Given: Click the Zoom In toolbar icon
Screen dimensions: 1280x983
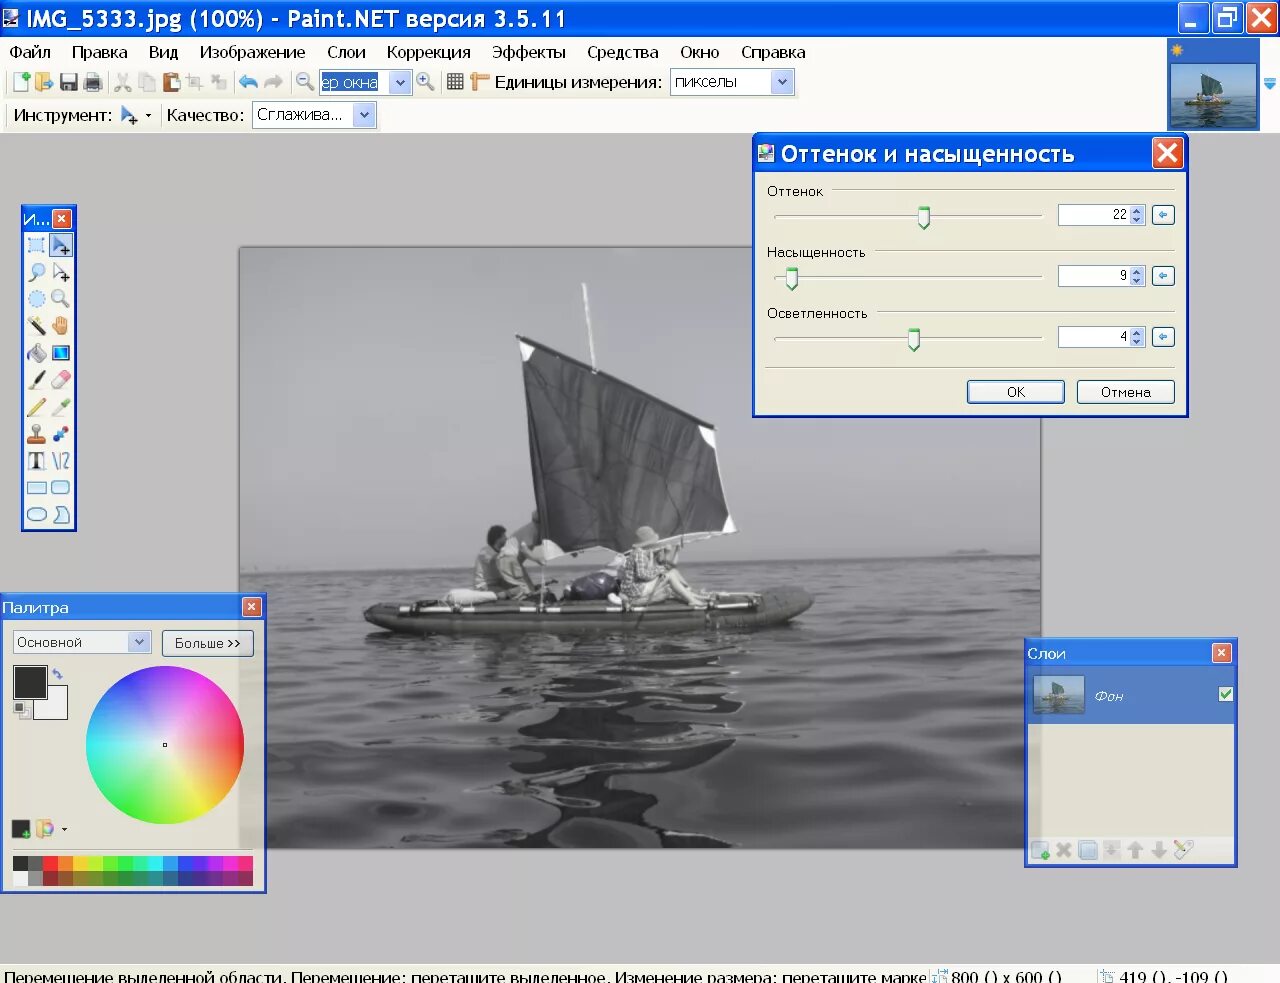Looking at the screenshot, I should point(425,82).
